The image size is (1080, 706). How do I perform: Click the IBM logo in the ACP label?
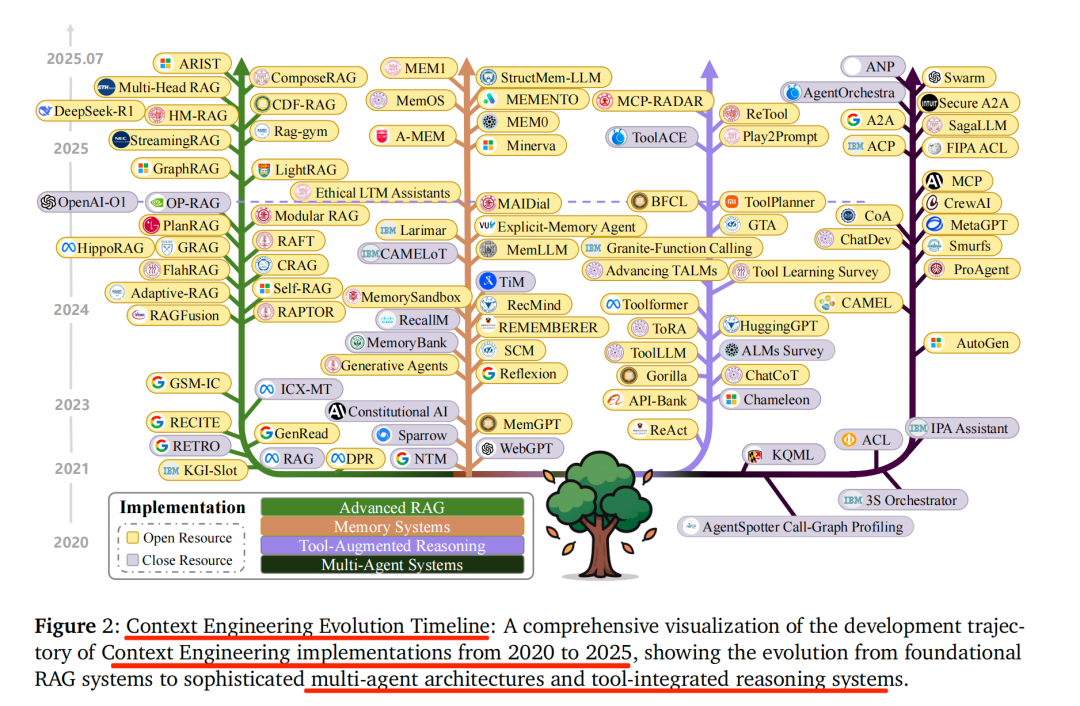click(855, 146)
